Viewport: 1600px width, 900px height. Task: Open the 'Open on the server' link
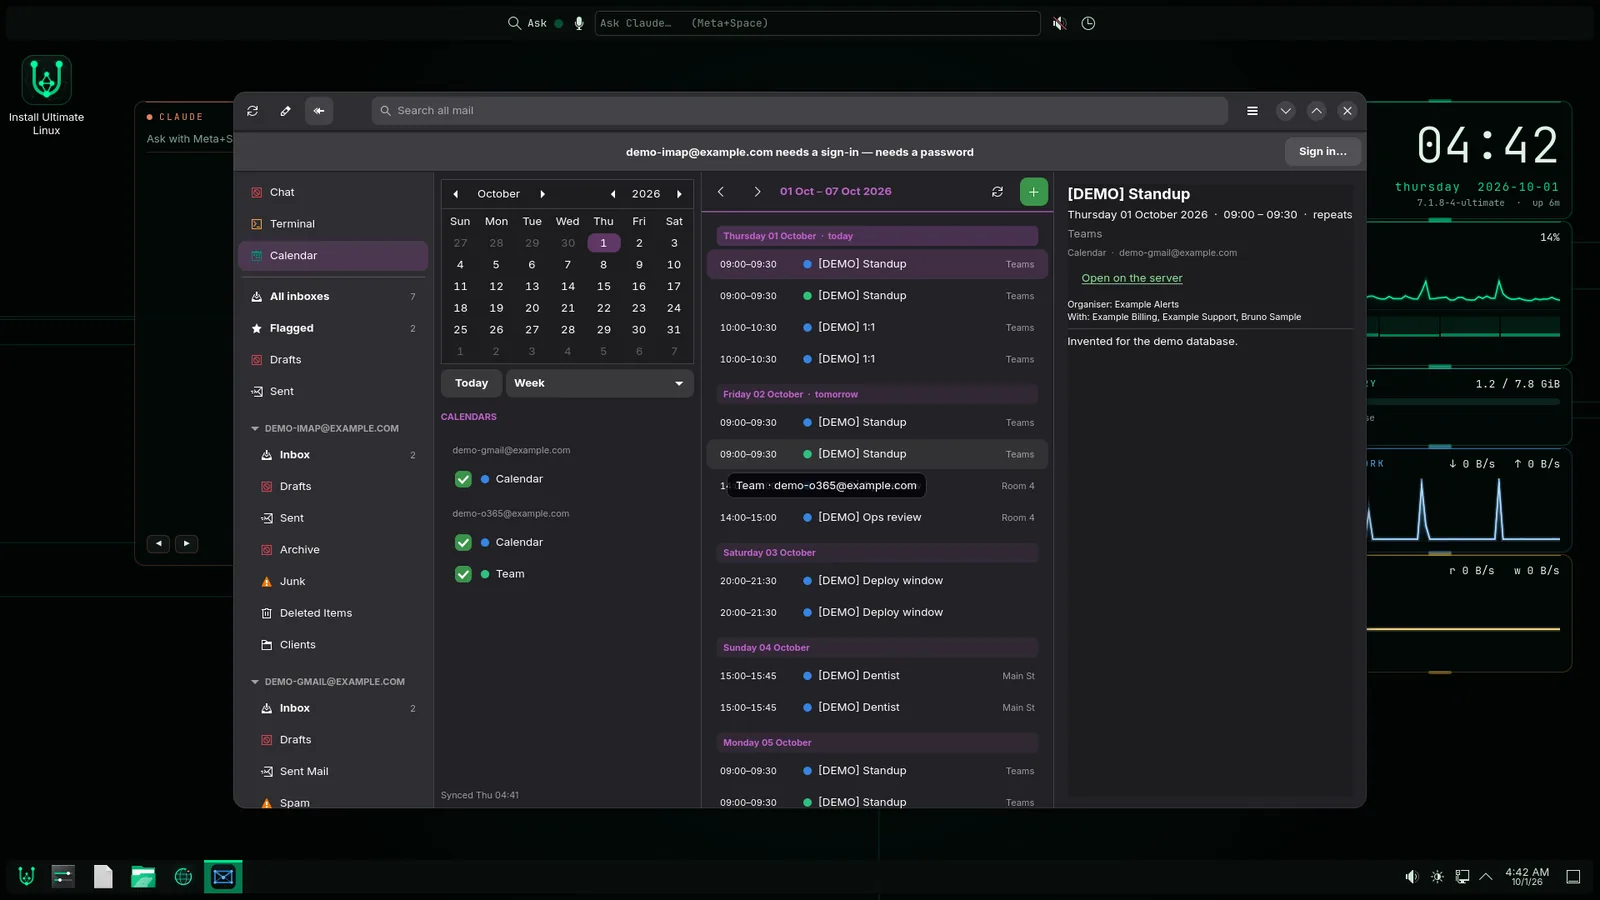point(1132,278)
